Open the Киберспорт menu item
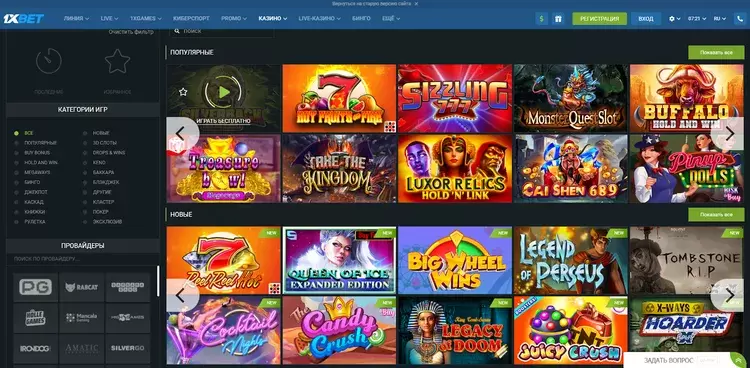The height and width of the screenshot is (368, 750). coord(191,19)
